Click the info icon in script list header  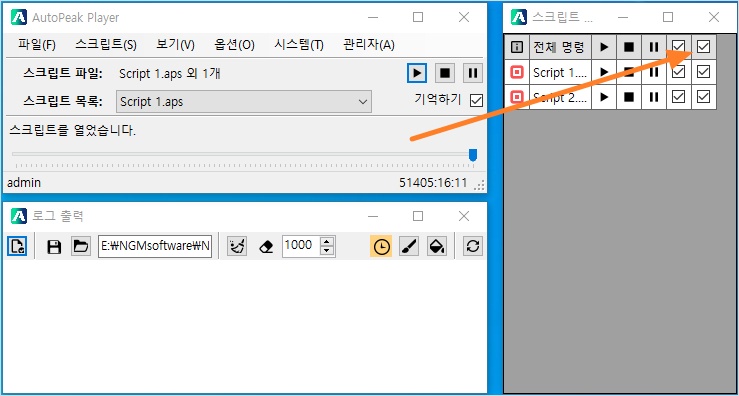pos(517,47)
